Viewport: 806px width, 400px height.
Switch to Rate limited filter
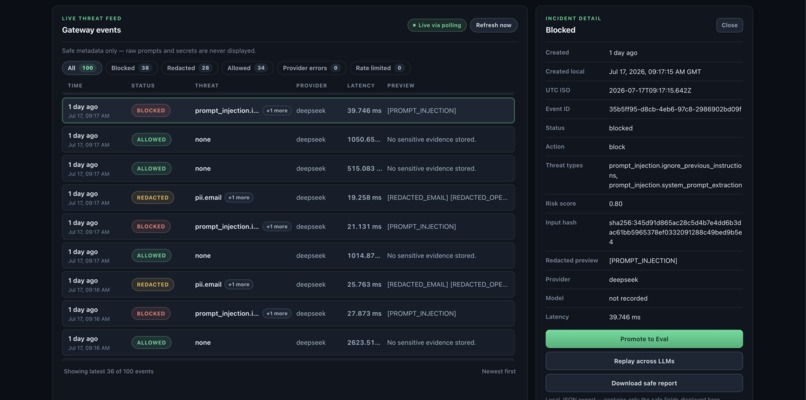[x=380, y=68]
